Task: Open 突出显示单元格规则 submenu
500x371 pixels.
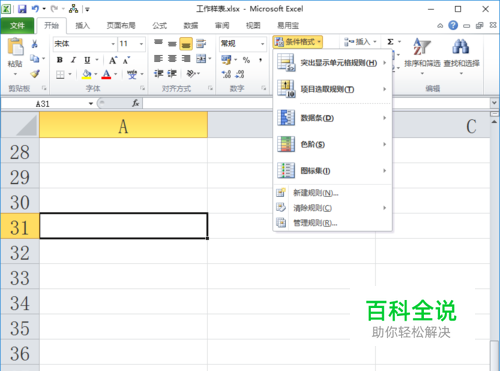Action: 332,63
